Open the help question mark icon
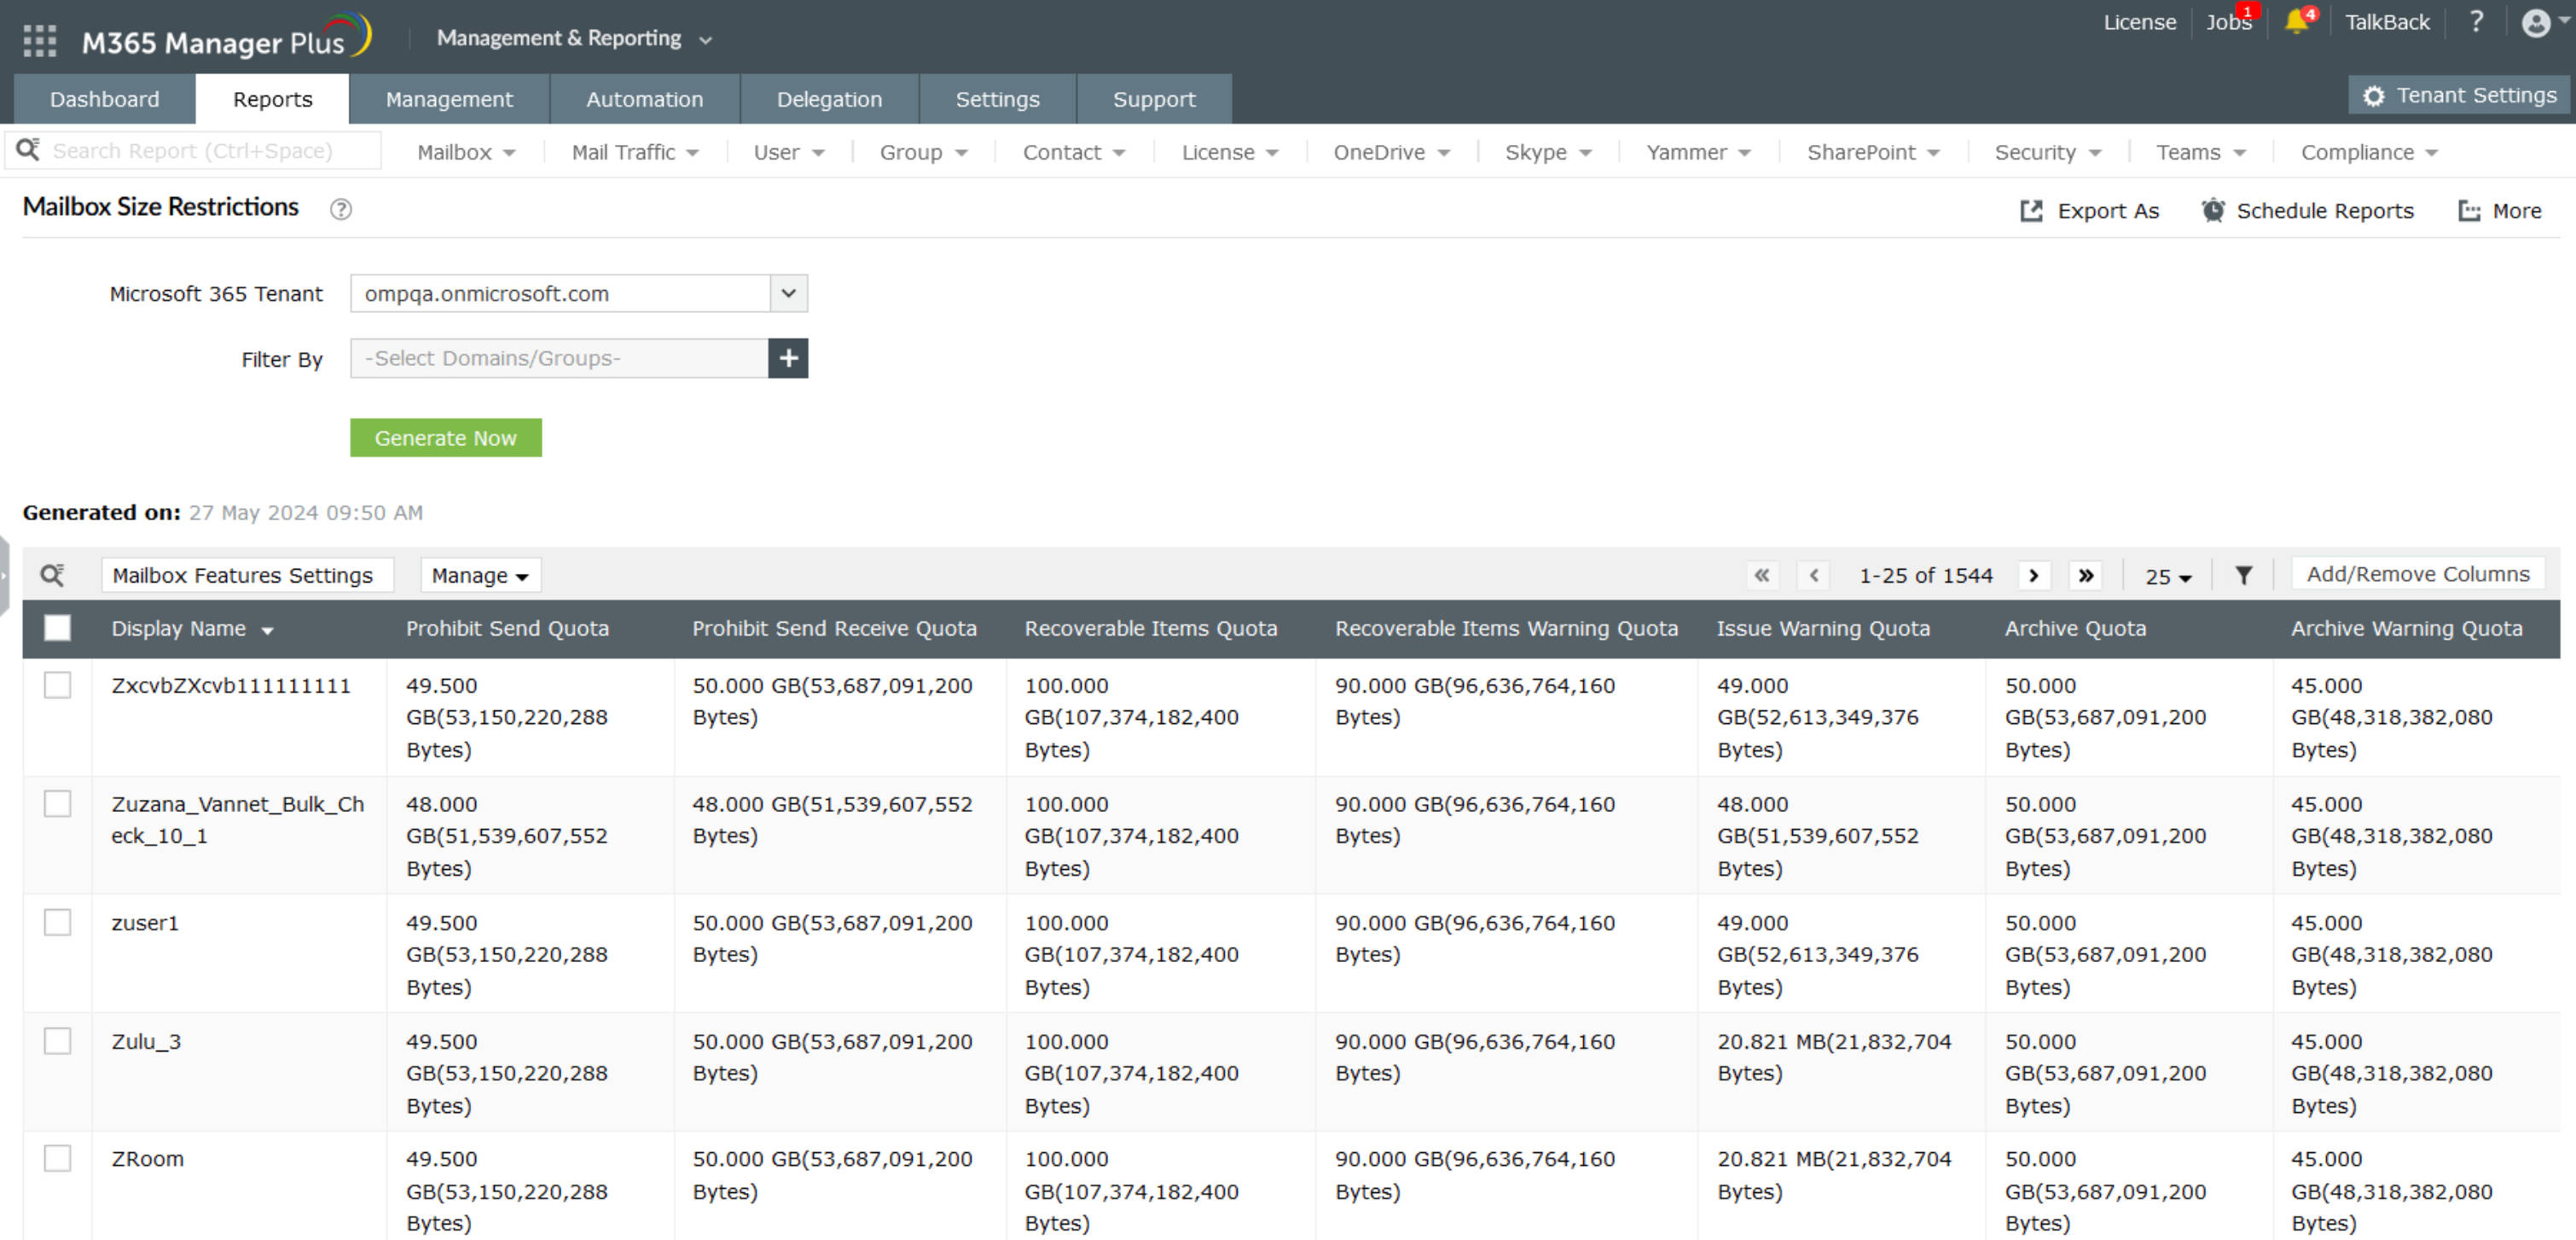This screenshot has height=1240, width=2576. pyautogui.click(x=2475, y=22)
